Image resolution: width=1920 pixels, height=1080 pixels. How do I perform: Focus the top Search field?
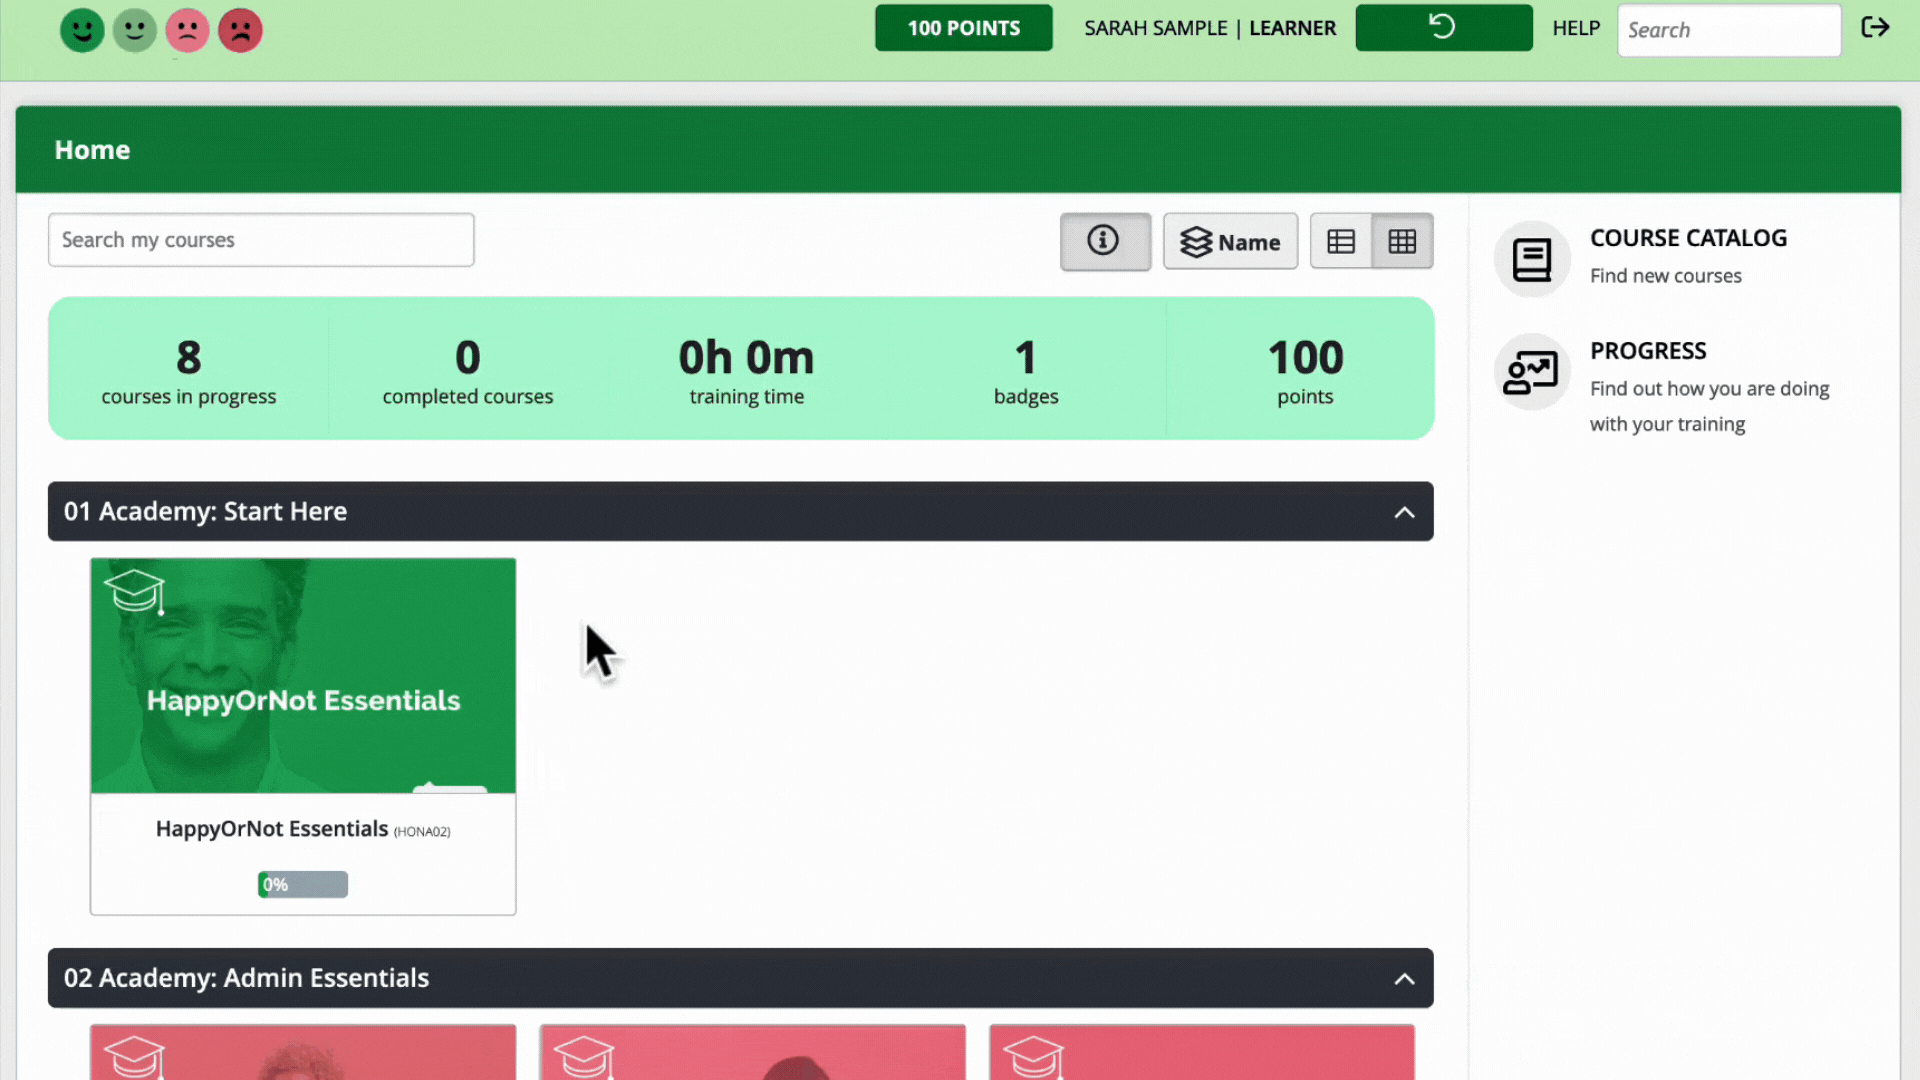(x=1729, y=30)
